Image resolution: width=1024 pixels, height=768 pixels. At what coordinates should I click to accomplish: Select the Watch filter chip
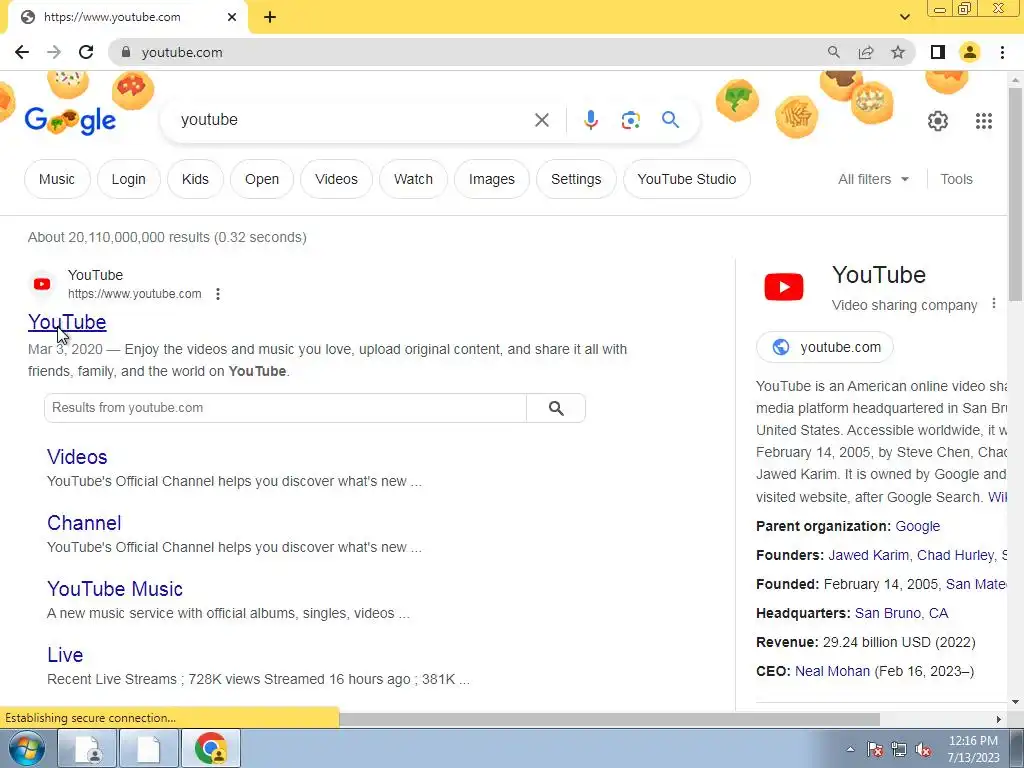pos(413,179)
